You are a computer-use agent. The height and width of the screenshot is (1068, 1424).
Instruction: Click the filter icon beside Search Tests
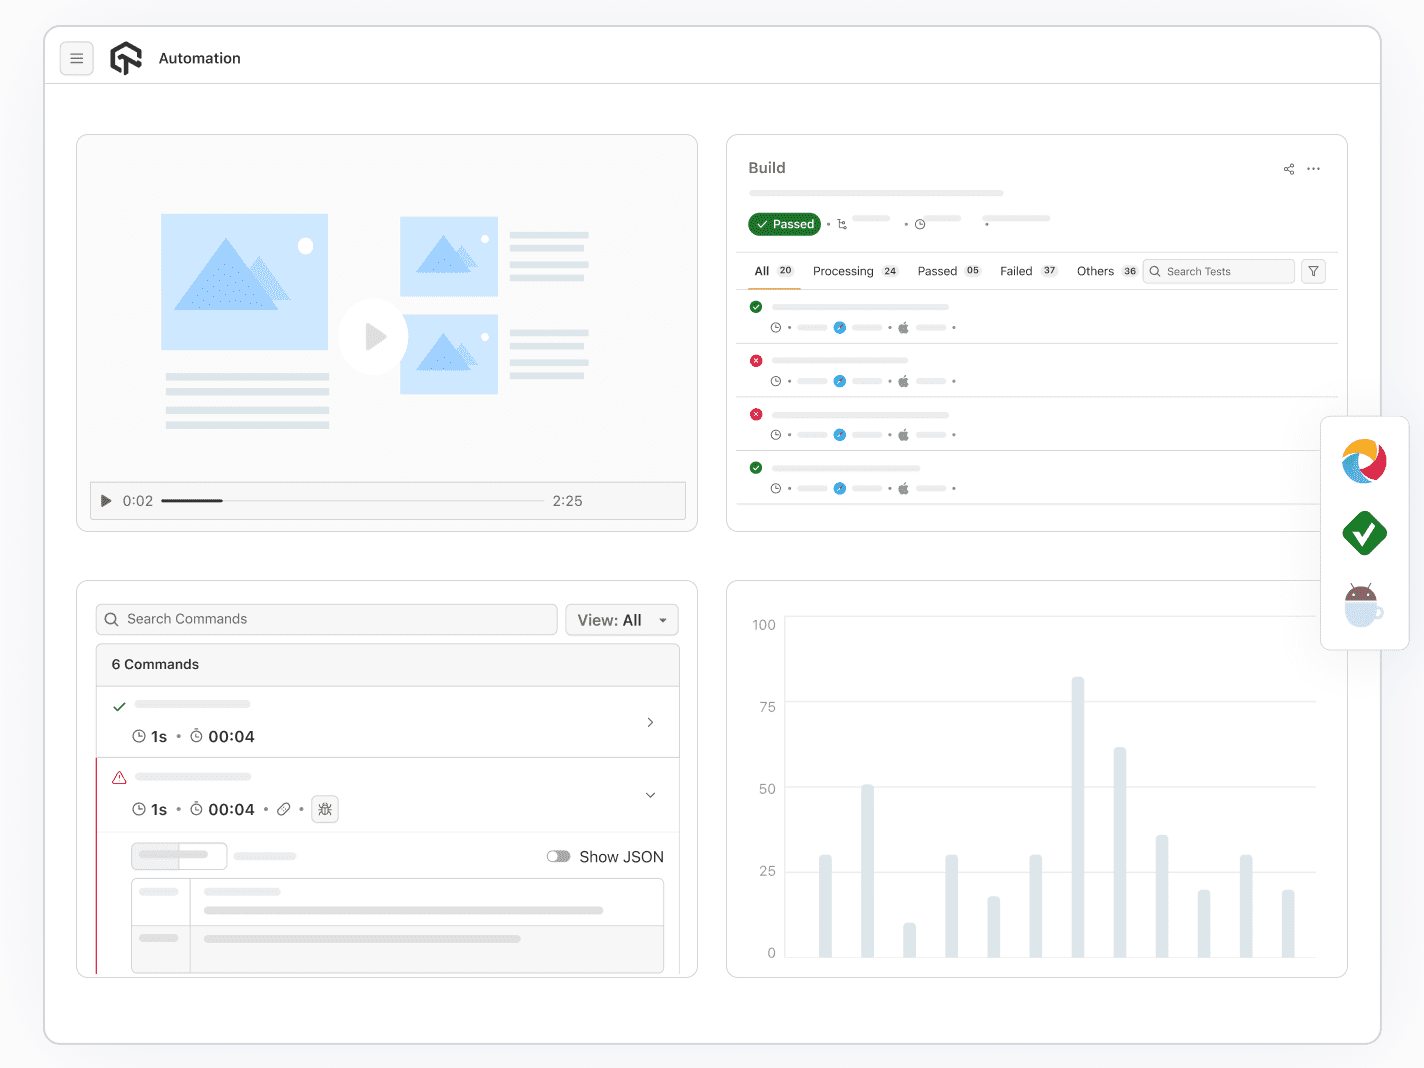point(1313,271)
